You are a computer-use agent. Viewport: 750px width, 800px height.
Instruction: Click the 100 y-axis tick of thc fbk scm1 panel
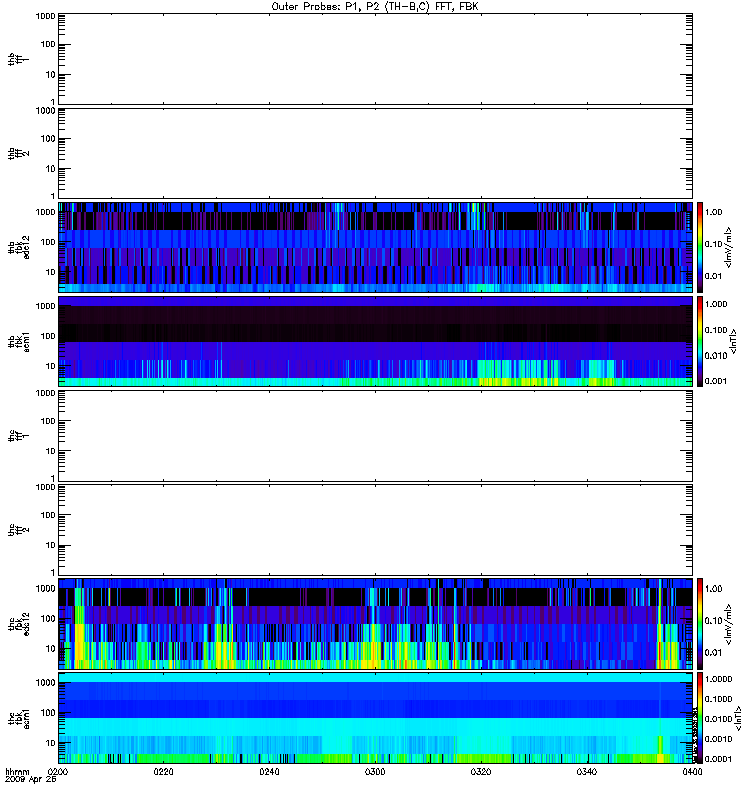[x=48, y=713]
